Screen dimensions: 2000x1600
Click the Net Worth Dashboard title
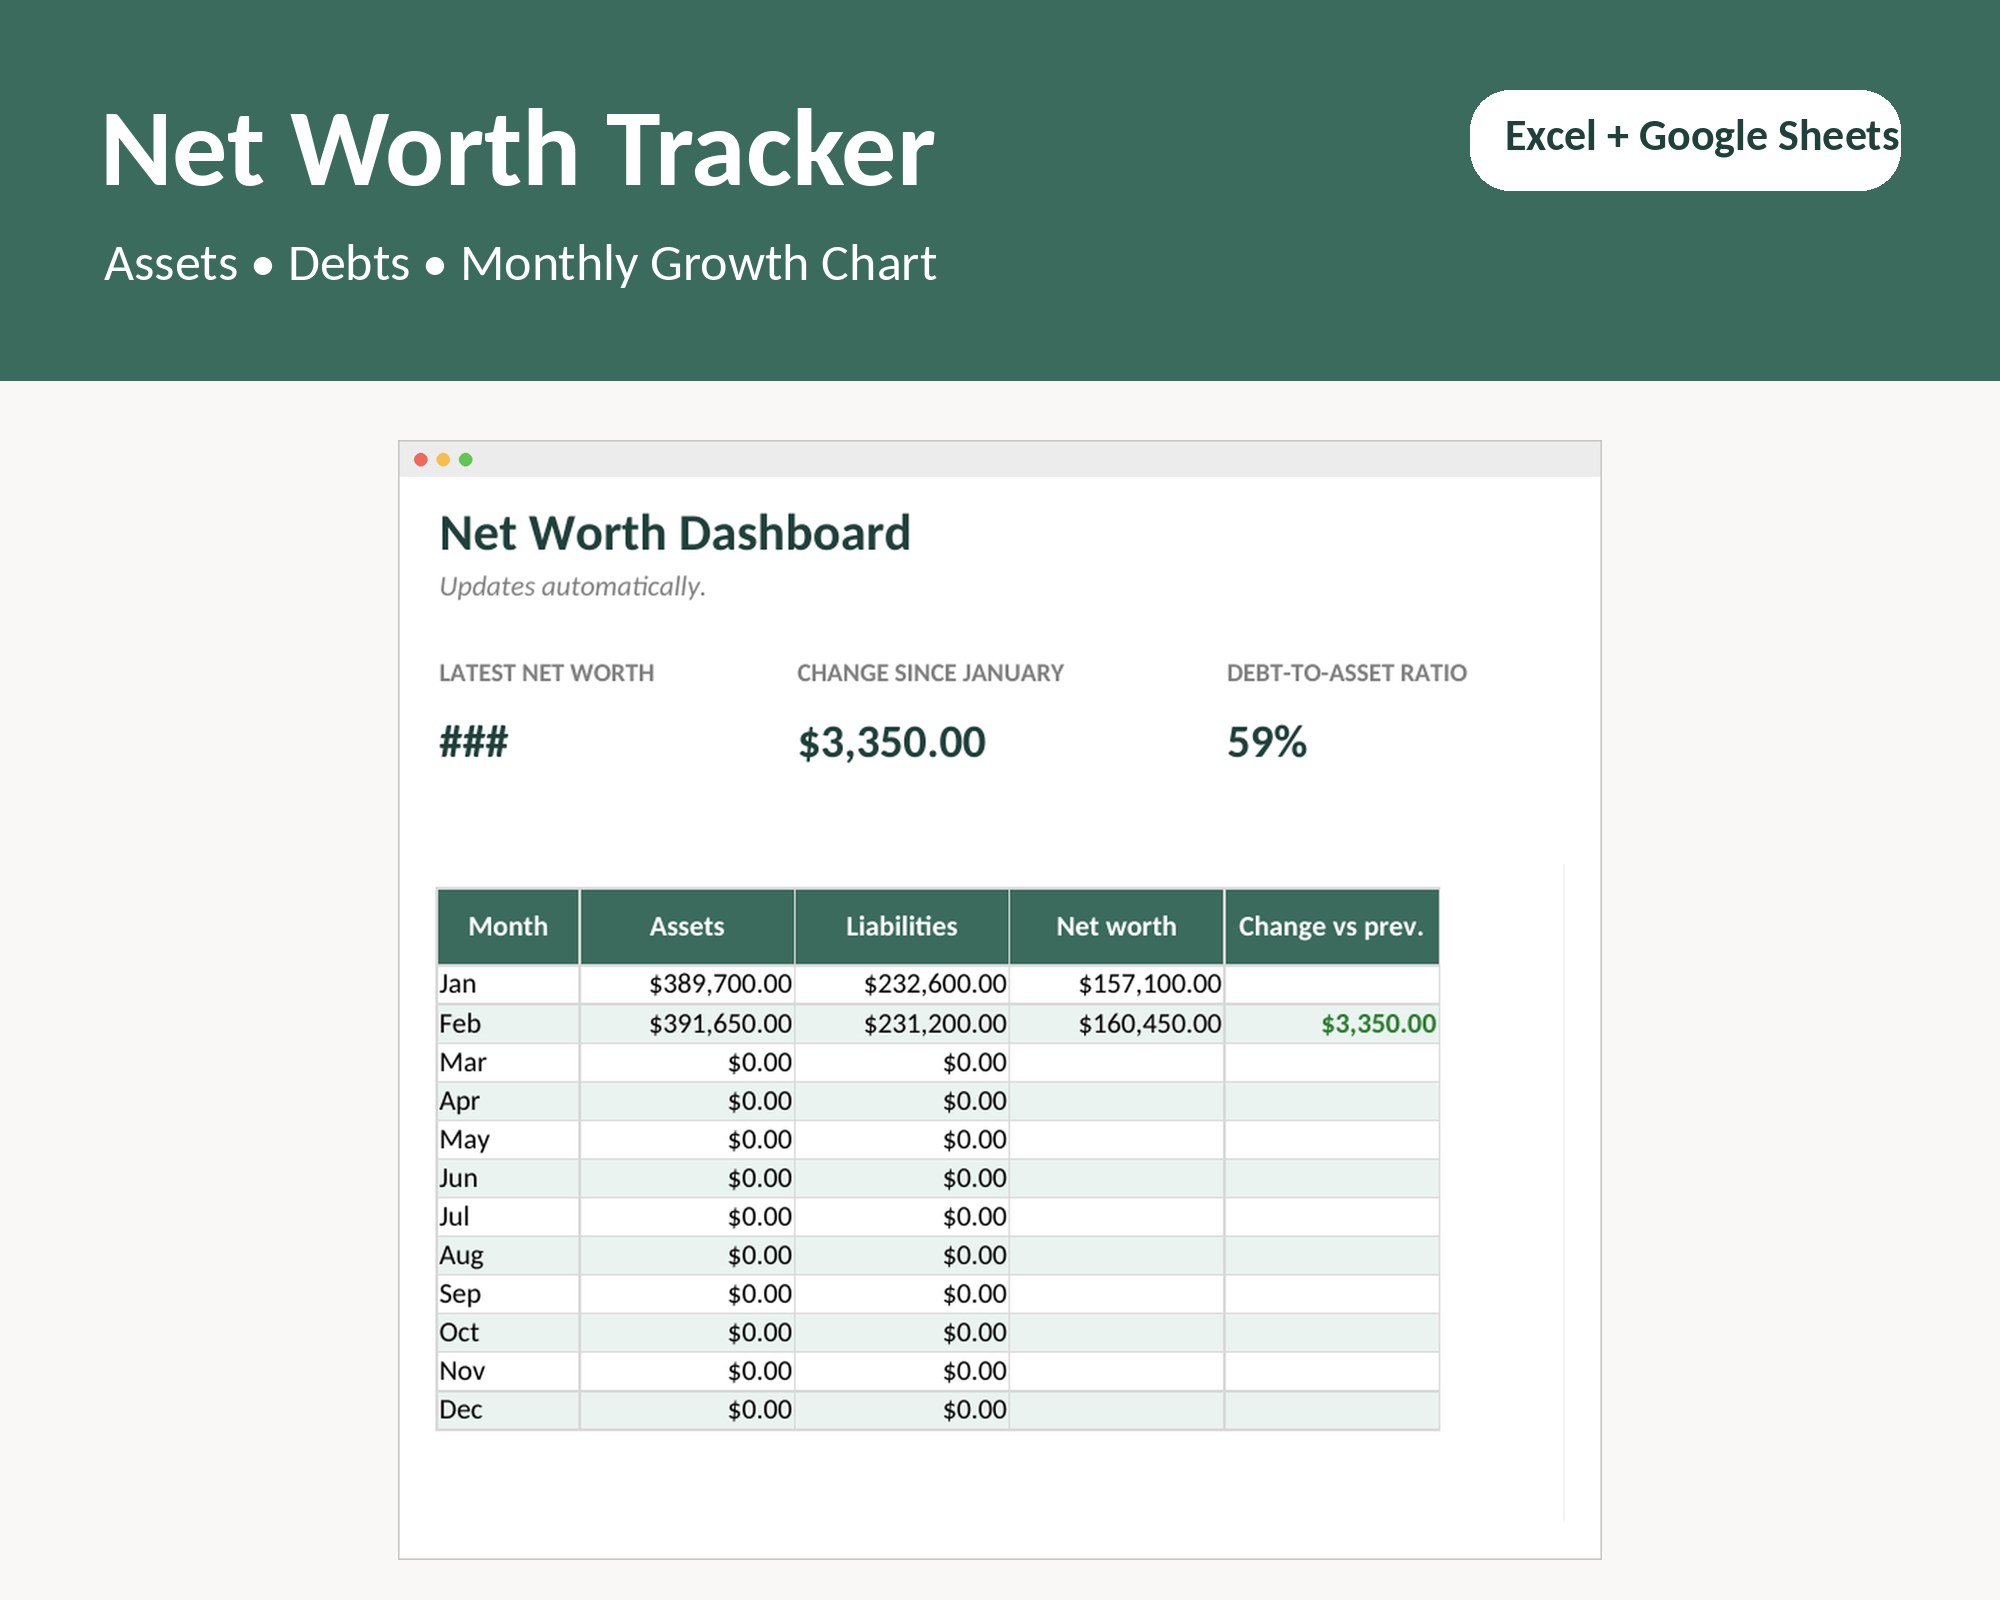click(675, 533)
